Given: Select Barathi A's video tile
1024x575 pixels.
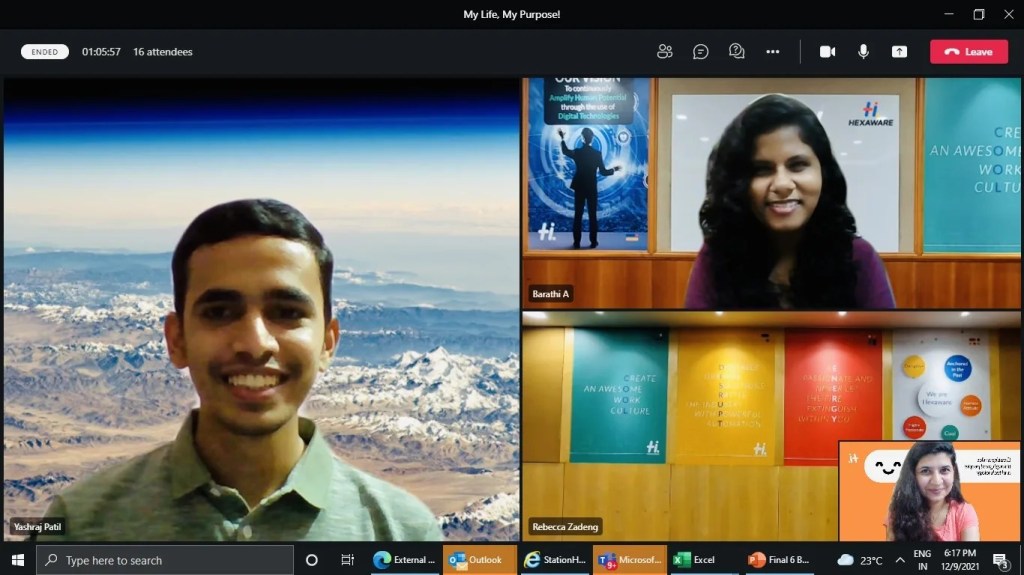Looking at the screenshot, I should pyautogui.click(x=770, y=193).
